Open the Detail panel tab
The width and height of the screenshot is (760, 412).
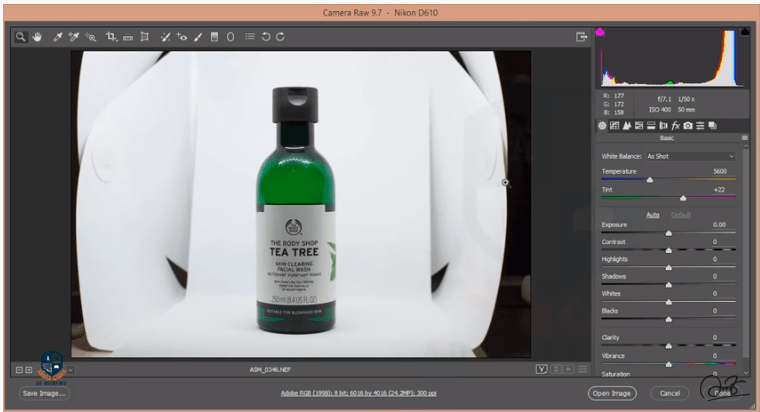point(627,126)
